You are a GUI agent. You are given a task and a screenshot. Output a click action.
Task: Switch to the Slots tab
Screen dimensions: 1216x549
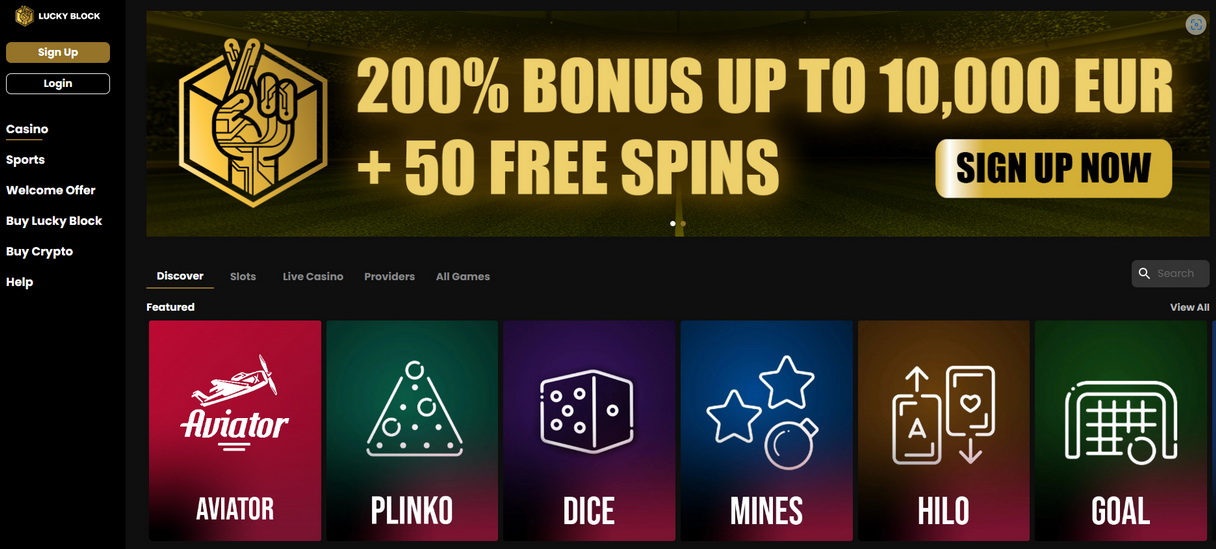click(x=243, y=276)
